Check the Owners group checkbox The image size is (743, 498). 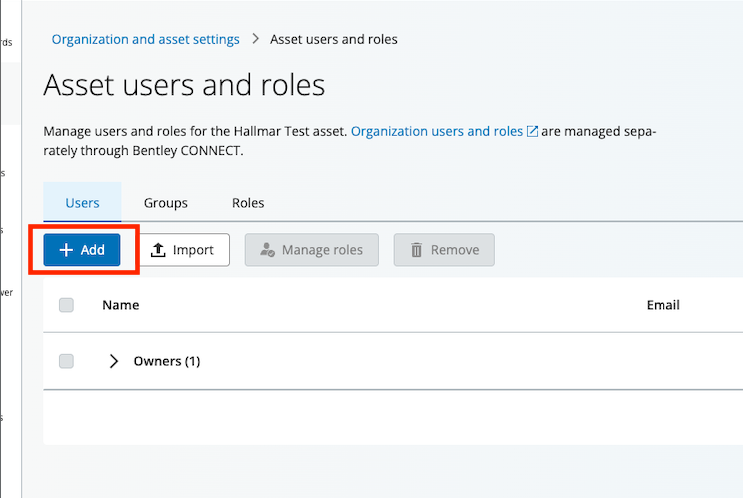(66, 361)
